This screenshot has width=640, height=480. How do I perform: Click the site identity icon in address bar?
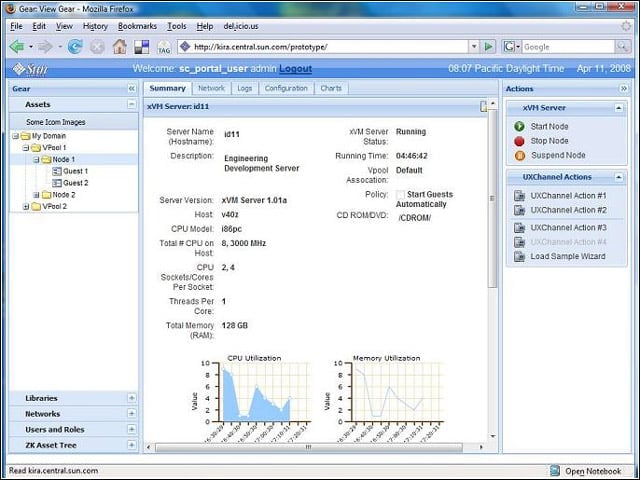[185, 47]
